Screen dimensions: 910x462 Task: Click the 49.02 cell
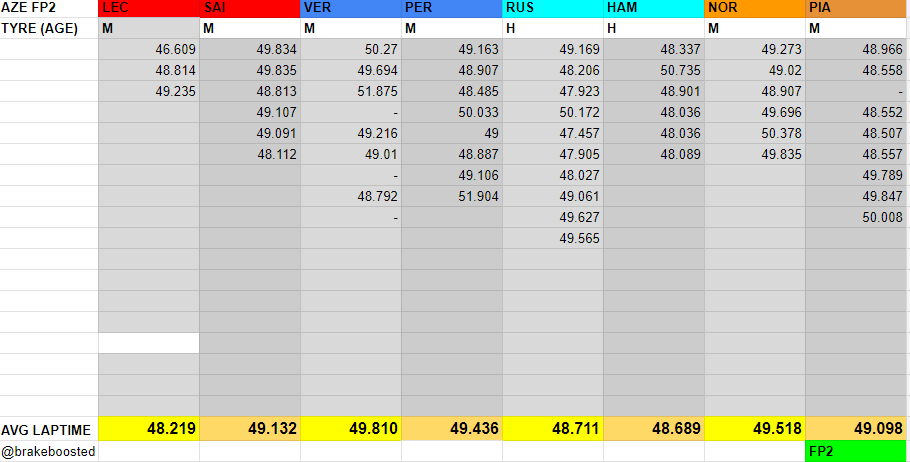(755, 70)
